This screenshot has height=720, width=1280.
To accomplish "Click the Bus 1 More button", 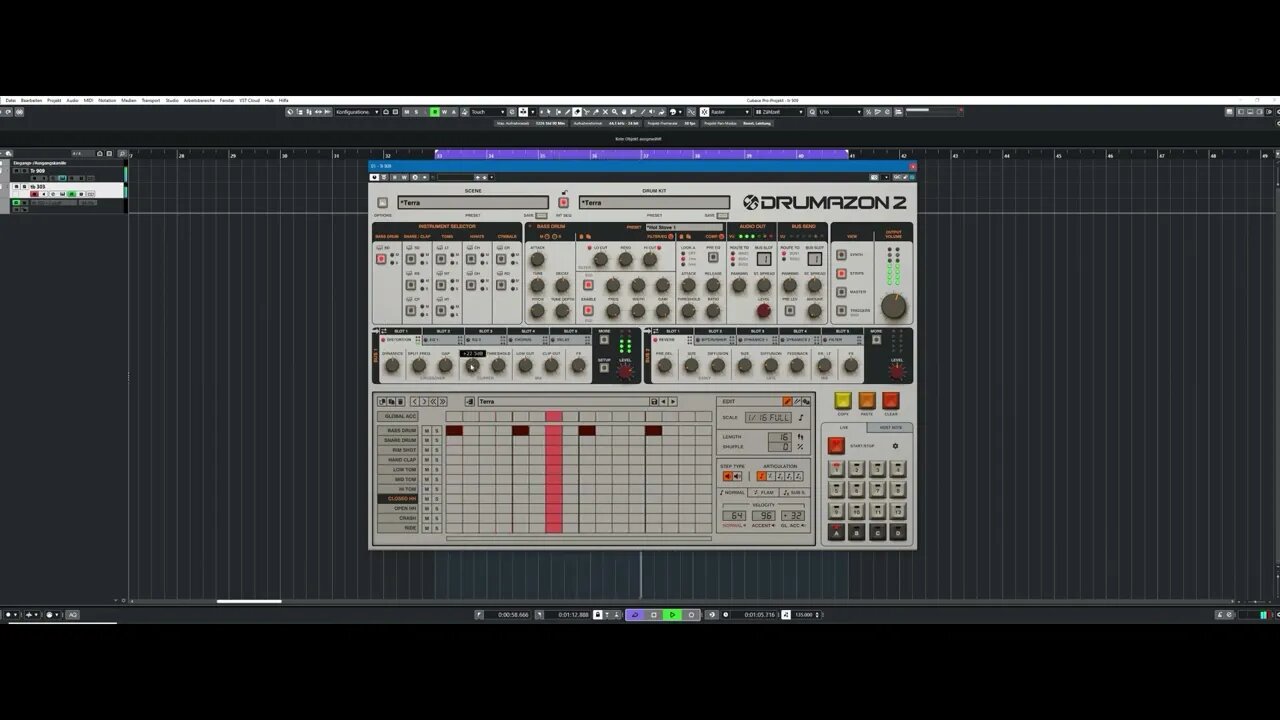I will [604, 340].
